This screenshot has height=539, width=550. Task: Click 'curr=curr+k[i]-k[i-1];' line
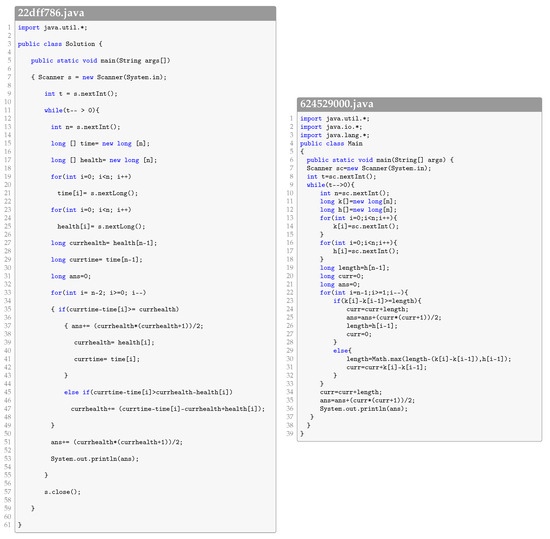[387, 367]
